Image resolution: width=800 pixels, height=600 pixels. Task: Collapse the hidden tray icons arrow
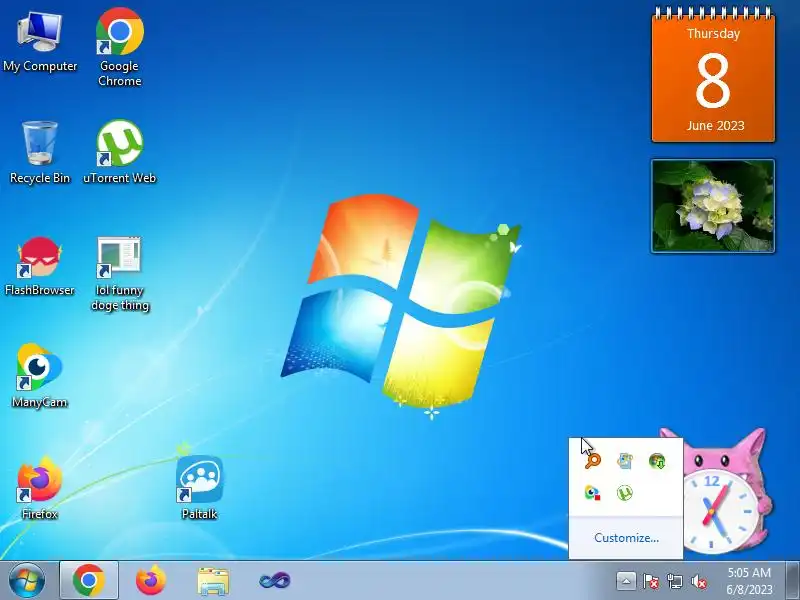[626, 581]
